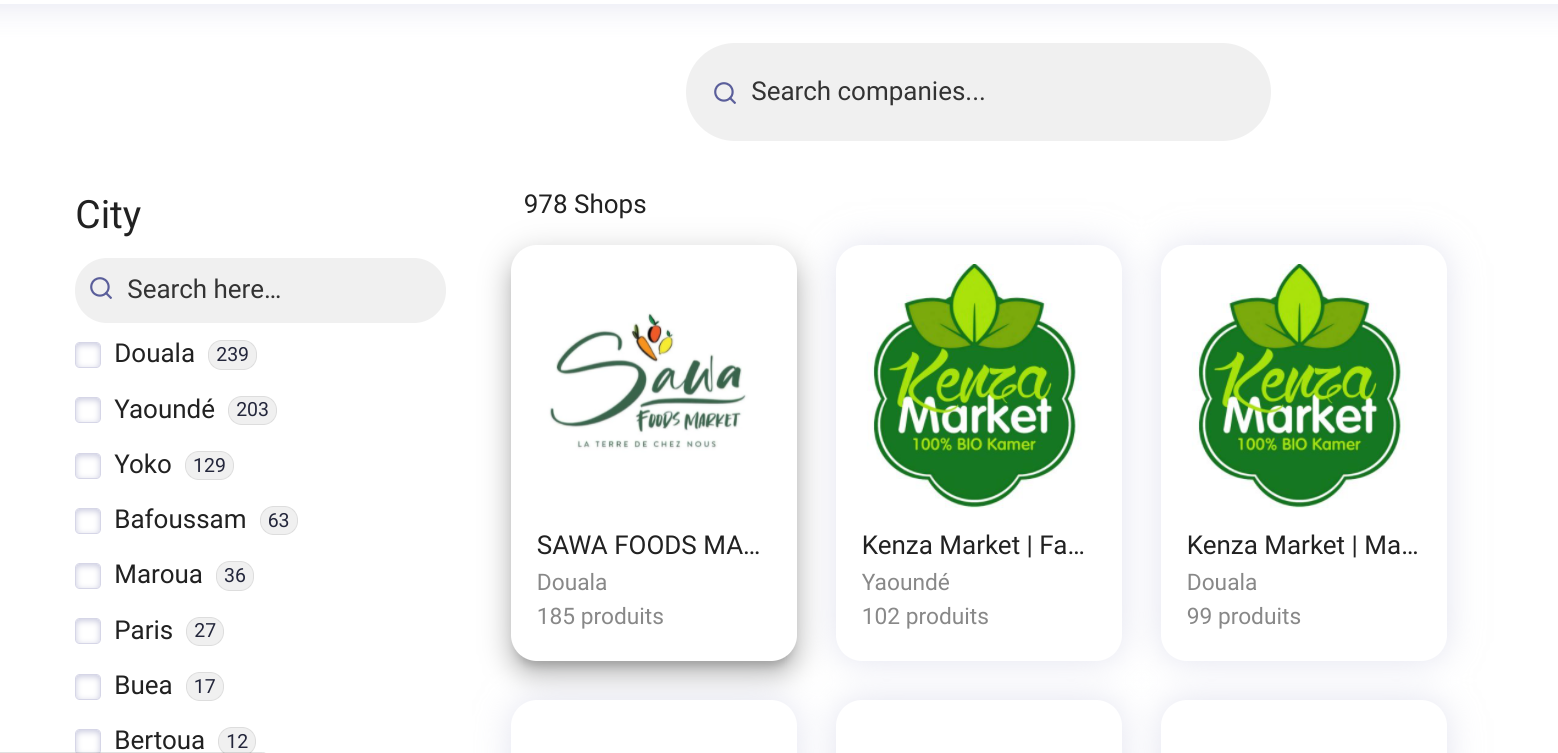1558x753 pixels.
Task: Focus the Search companies input field
Action: [x=978, y=92]
